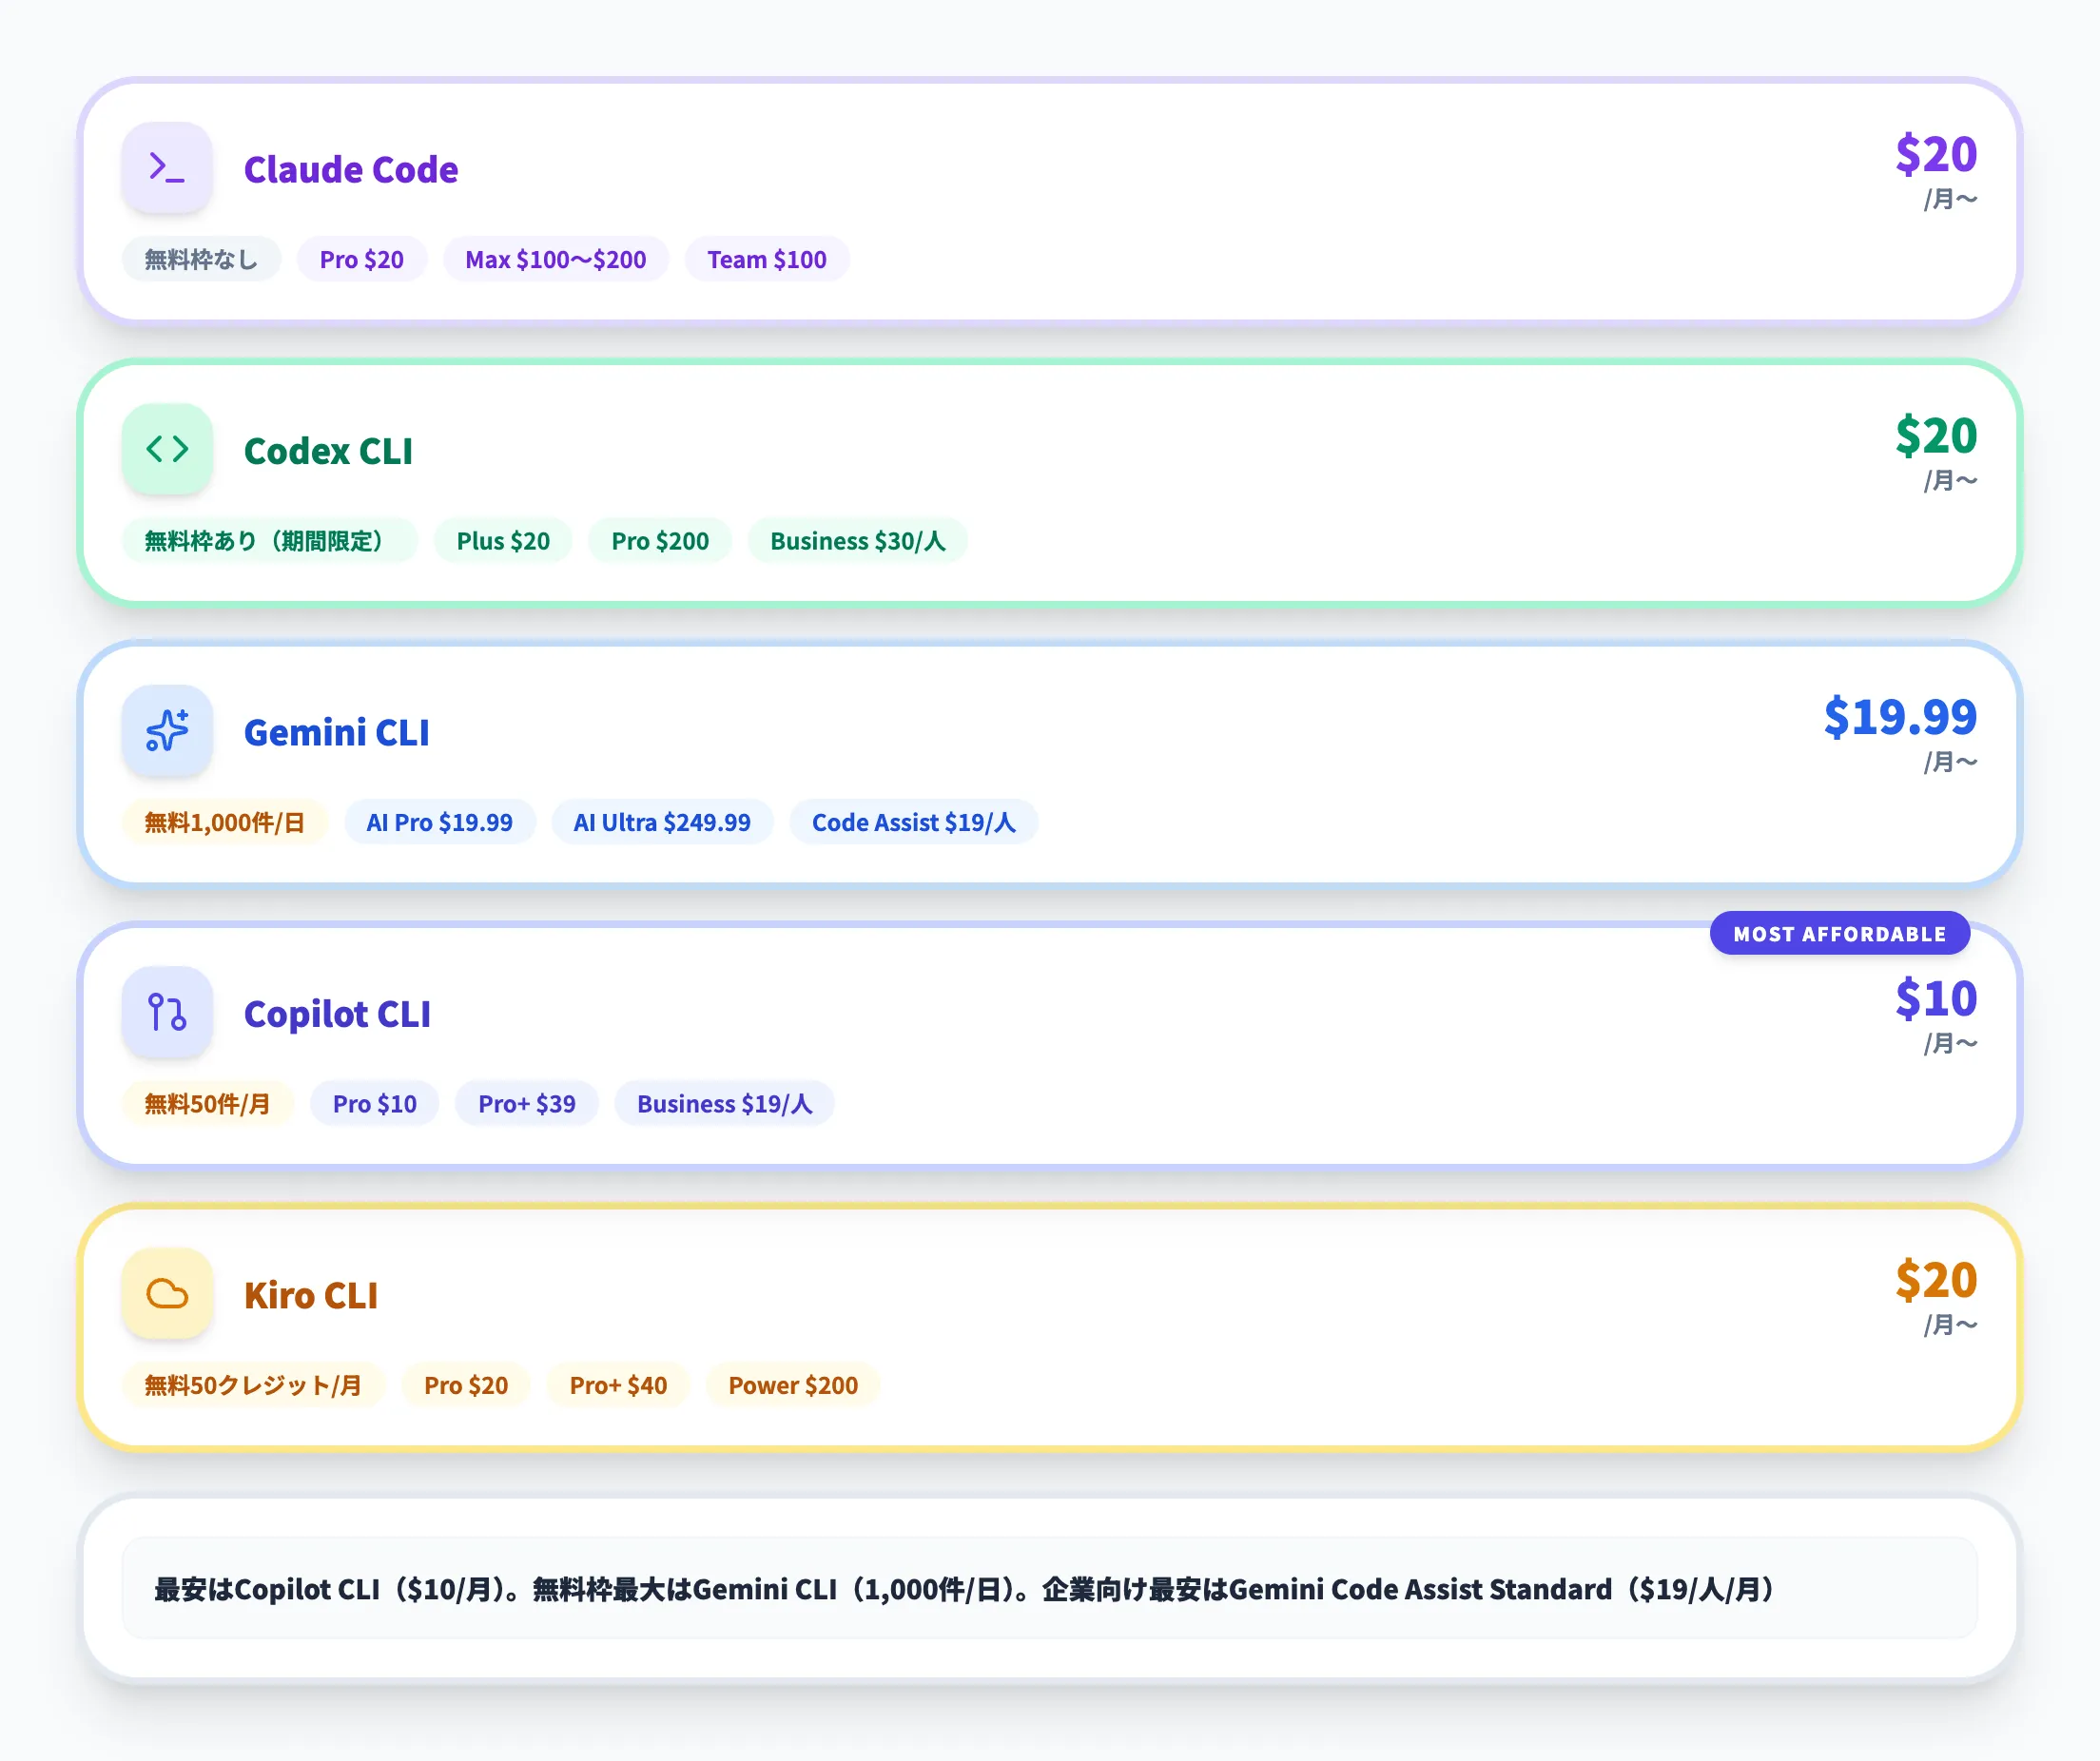Click the summary note about 最安はCopilot CLI

(x=964, y=1588)
